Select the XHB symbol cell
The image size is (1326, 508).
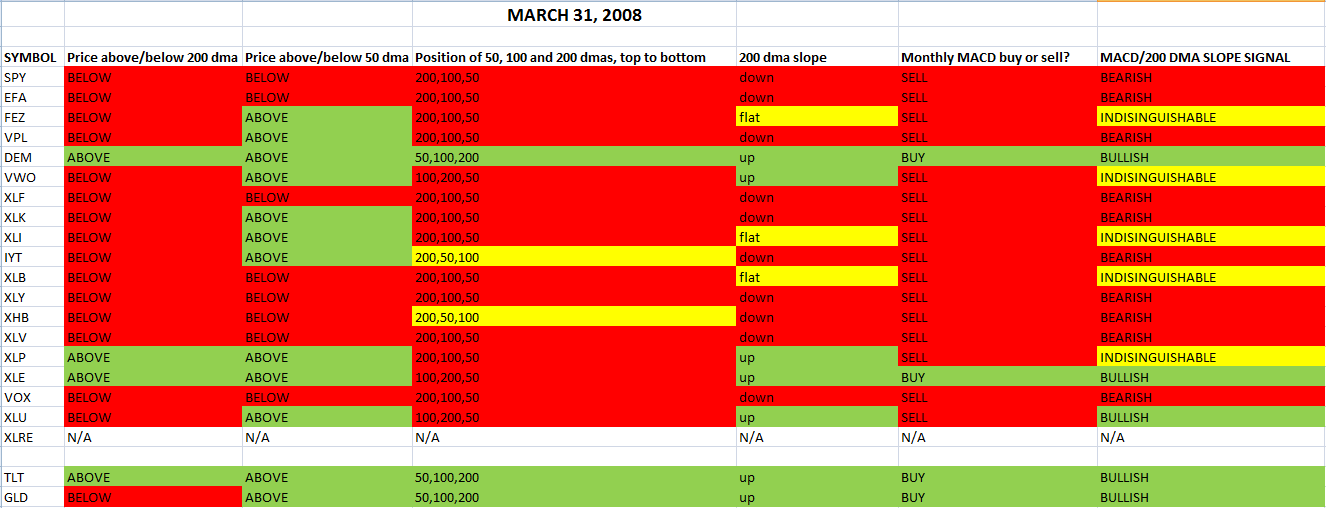[x=31, y=317]
